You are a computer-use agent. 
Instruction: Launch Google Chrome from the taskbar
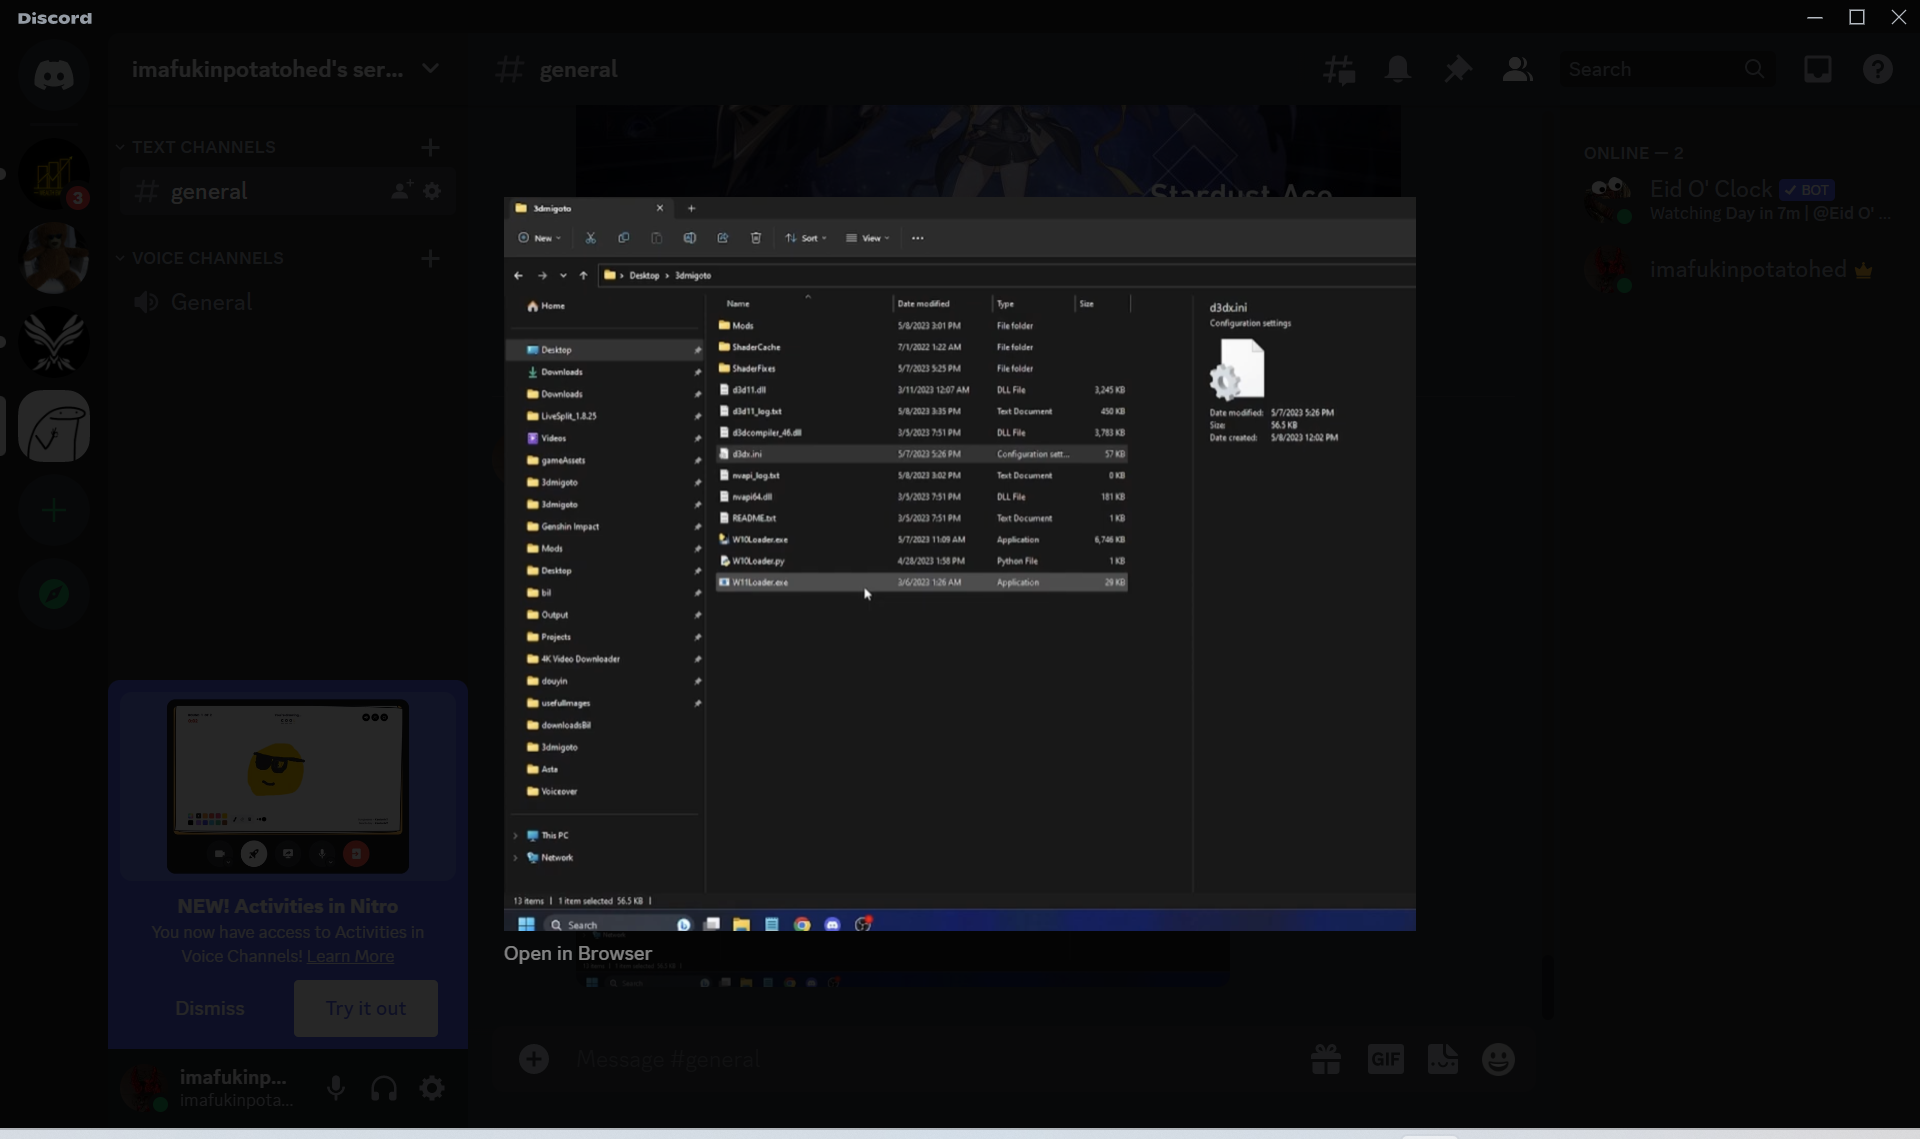tap(803, 924)
